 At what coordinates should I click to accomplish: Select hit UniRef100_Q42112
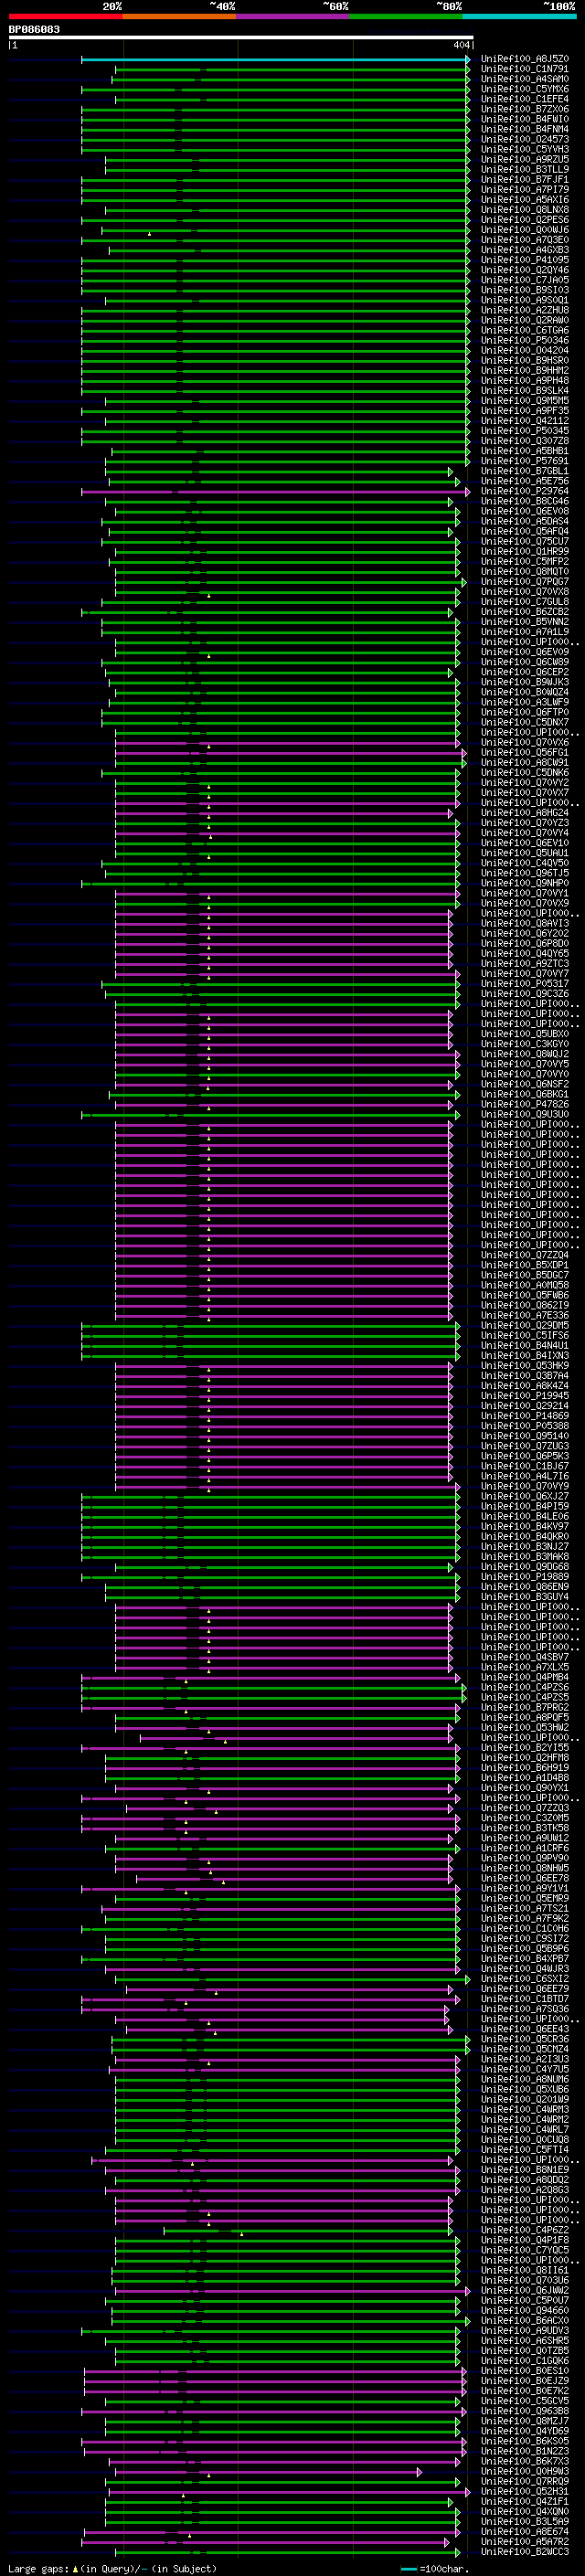pyautogui.click(x=525, y=421)
